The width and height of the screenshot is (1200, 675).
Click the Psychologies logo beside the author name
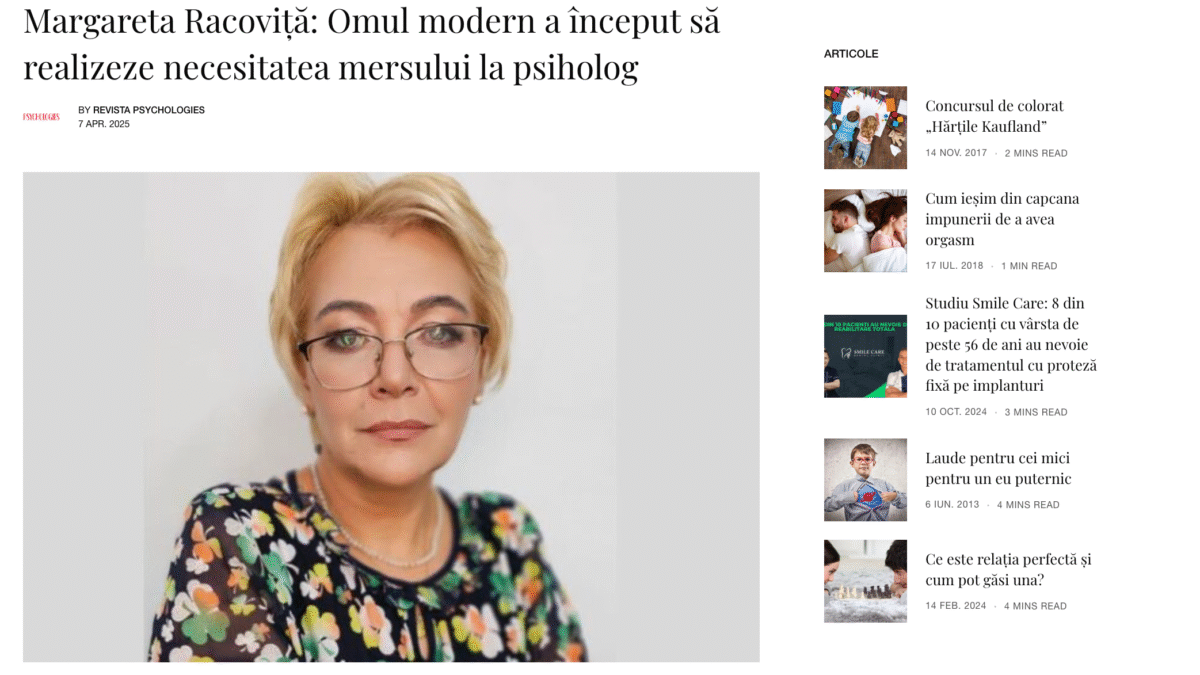(x=41, y=117)
